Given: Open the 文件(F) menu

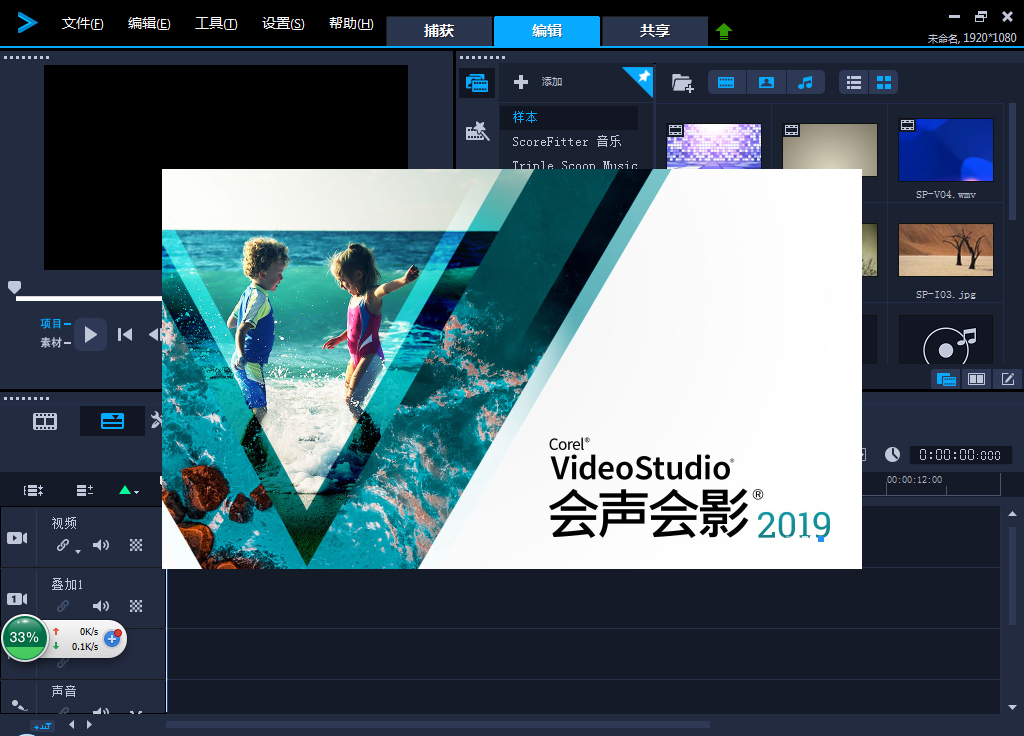Looking at the screenshot, I should coord(82,24).
